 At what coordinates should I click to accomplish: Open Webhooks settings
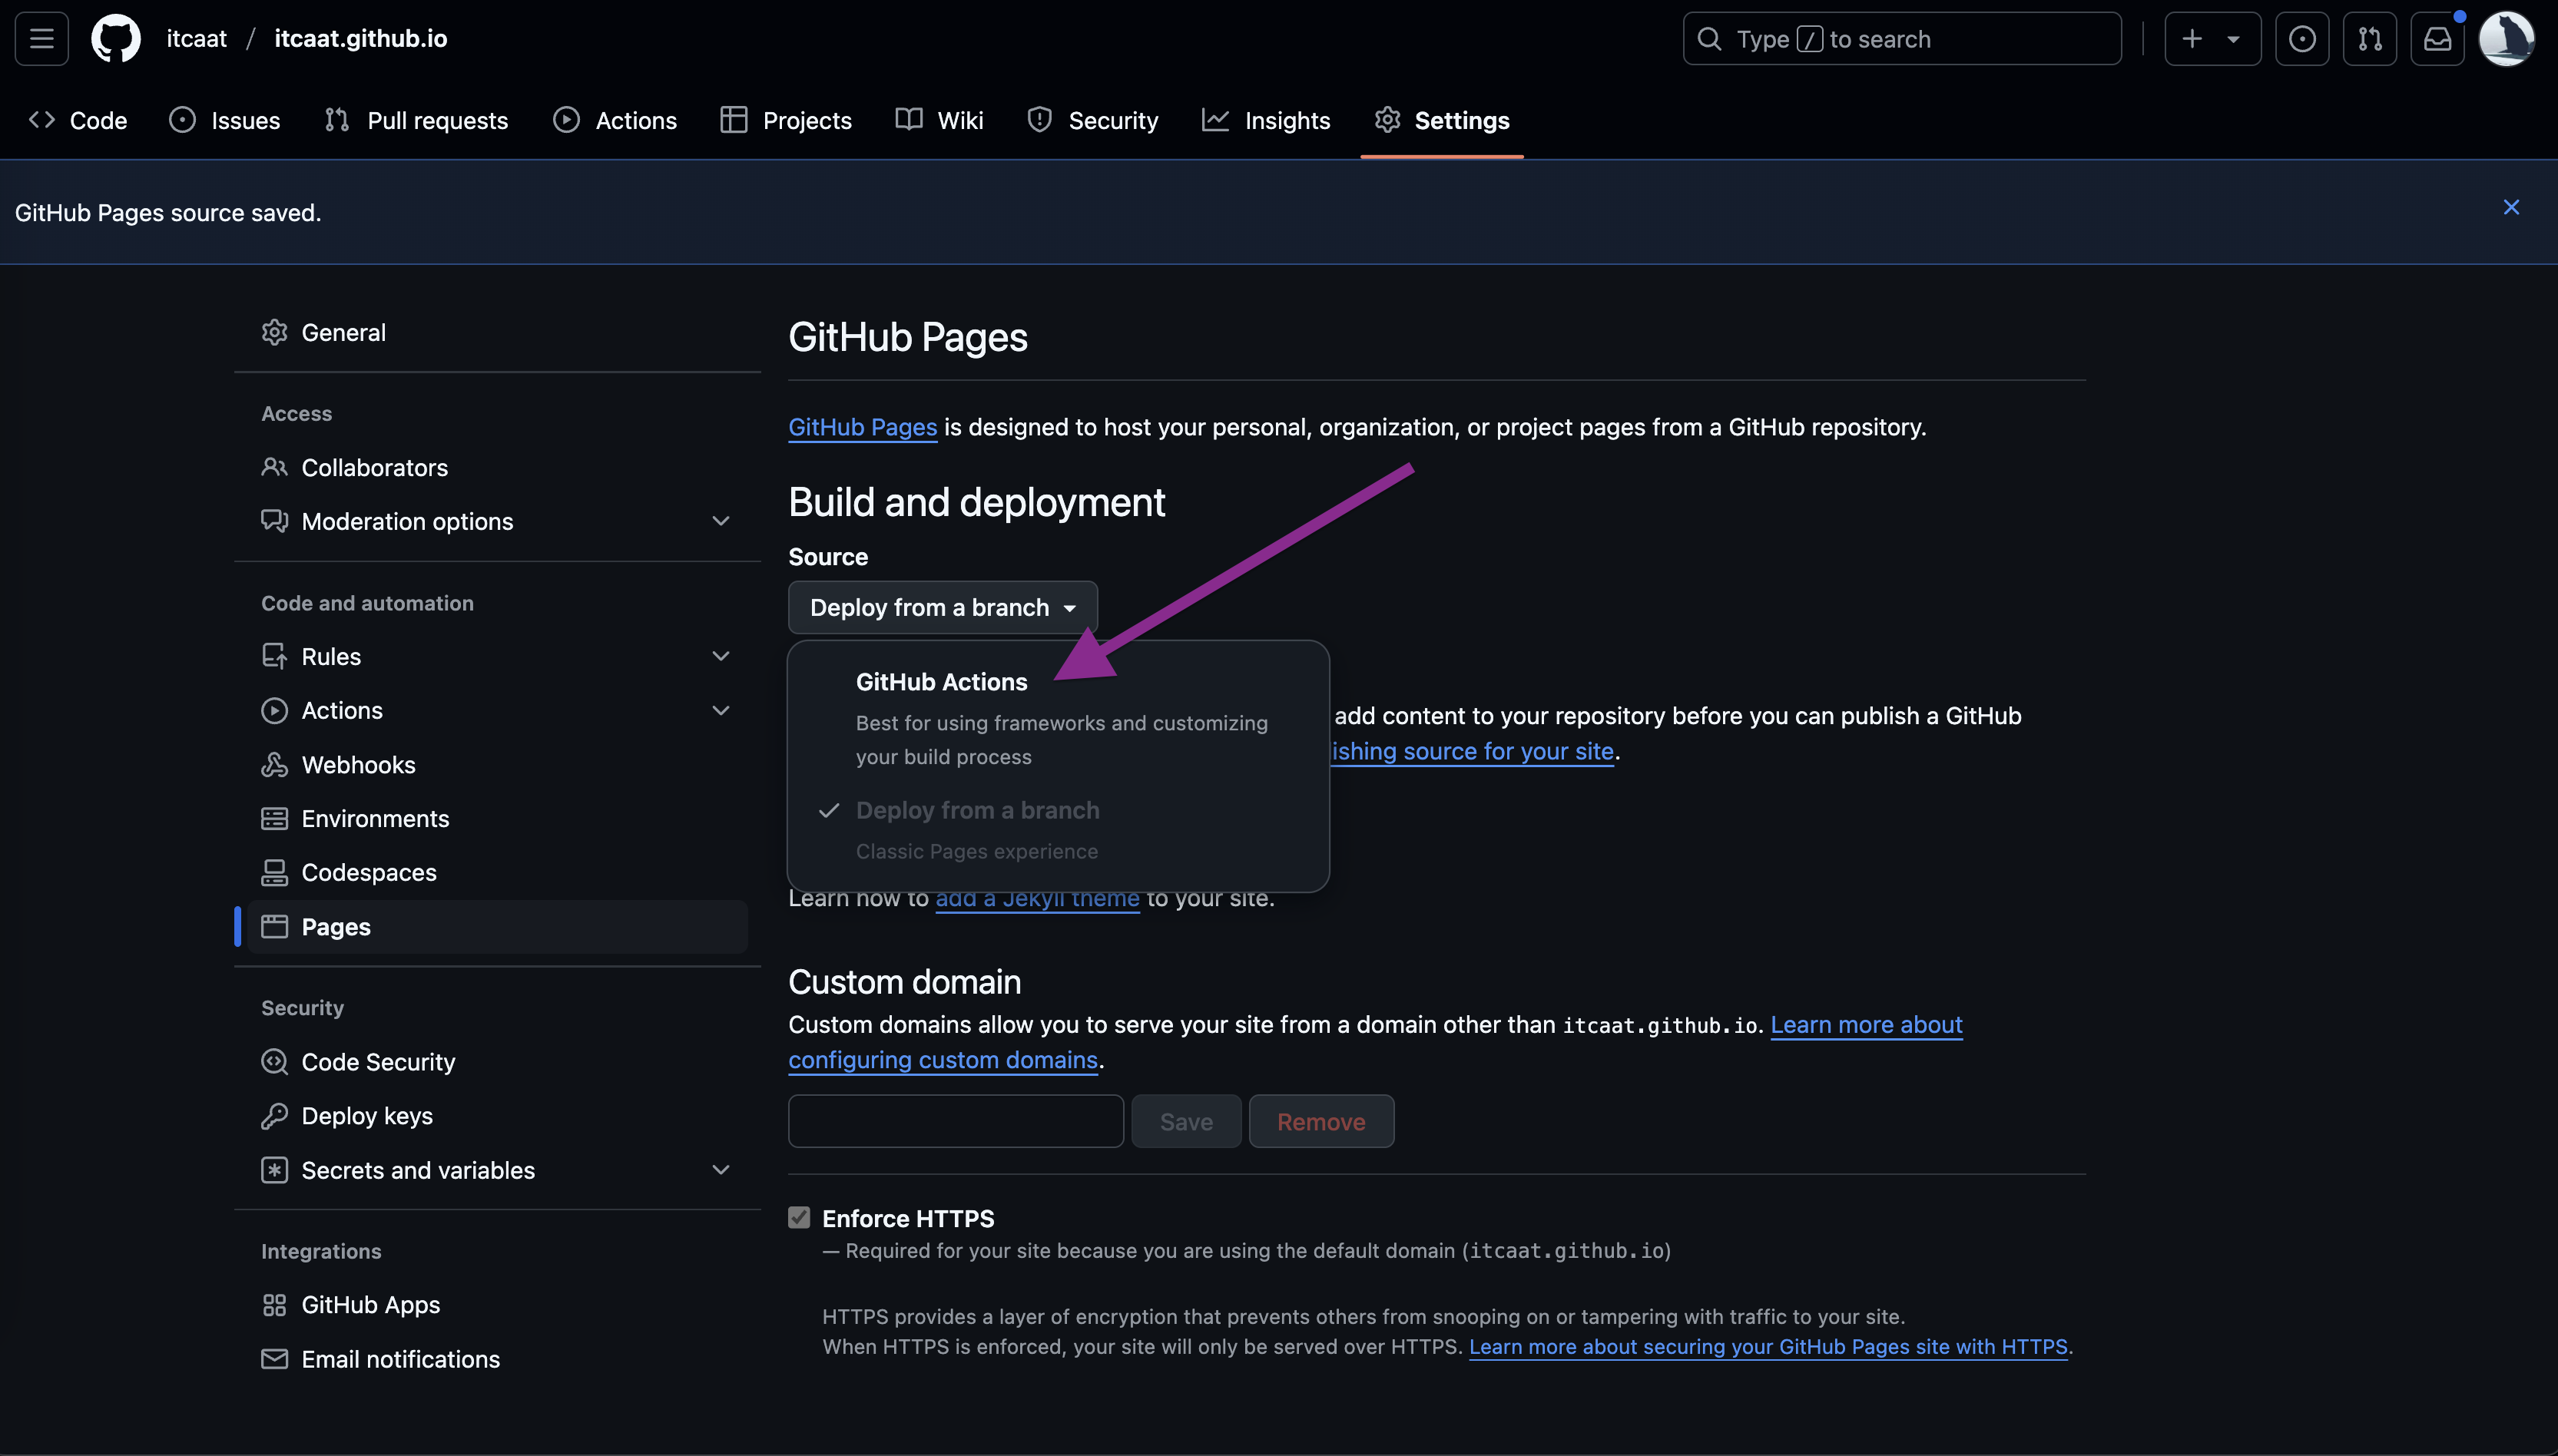point(498,764)
